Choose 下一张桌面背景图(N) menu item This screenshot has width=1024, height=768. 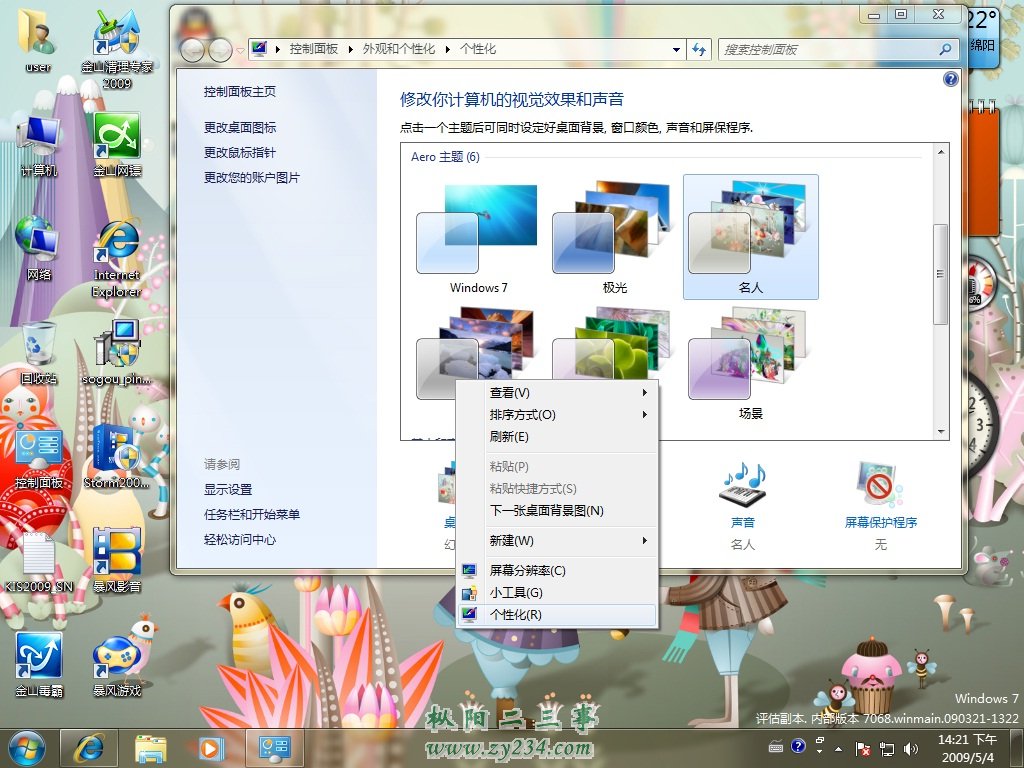pyautogui.click(x=557, y=511)
